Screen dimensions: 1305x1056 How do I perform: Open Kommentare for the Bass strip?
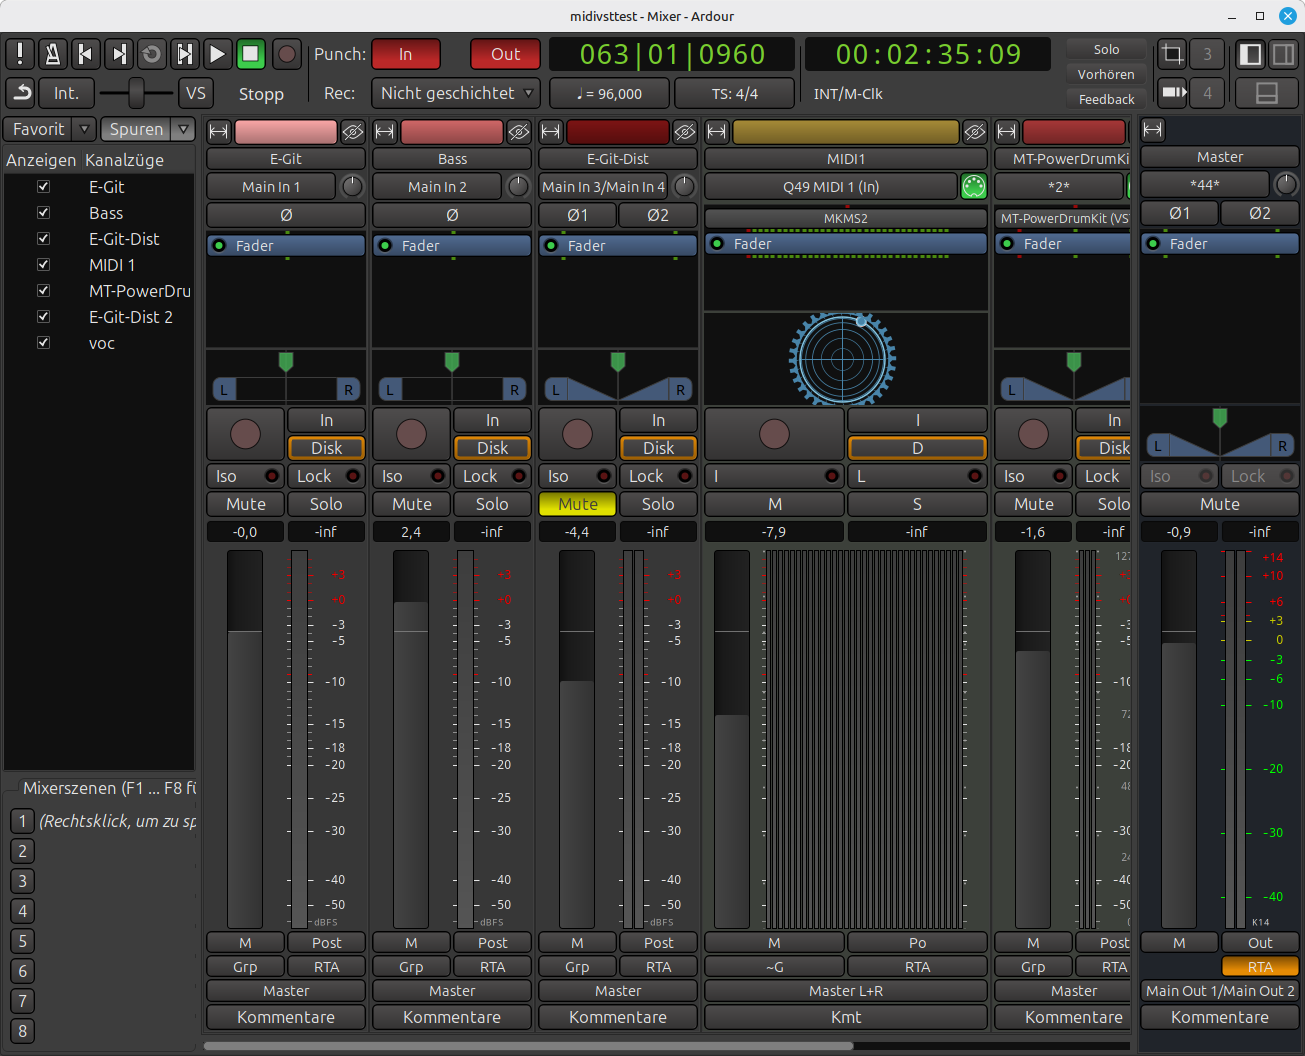[x=452, y=1017]
